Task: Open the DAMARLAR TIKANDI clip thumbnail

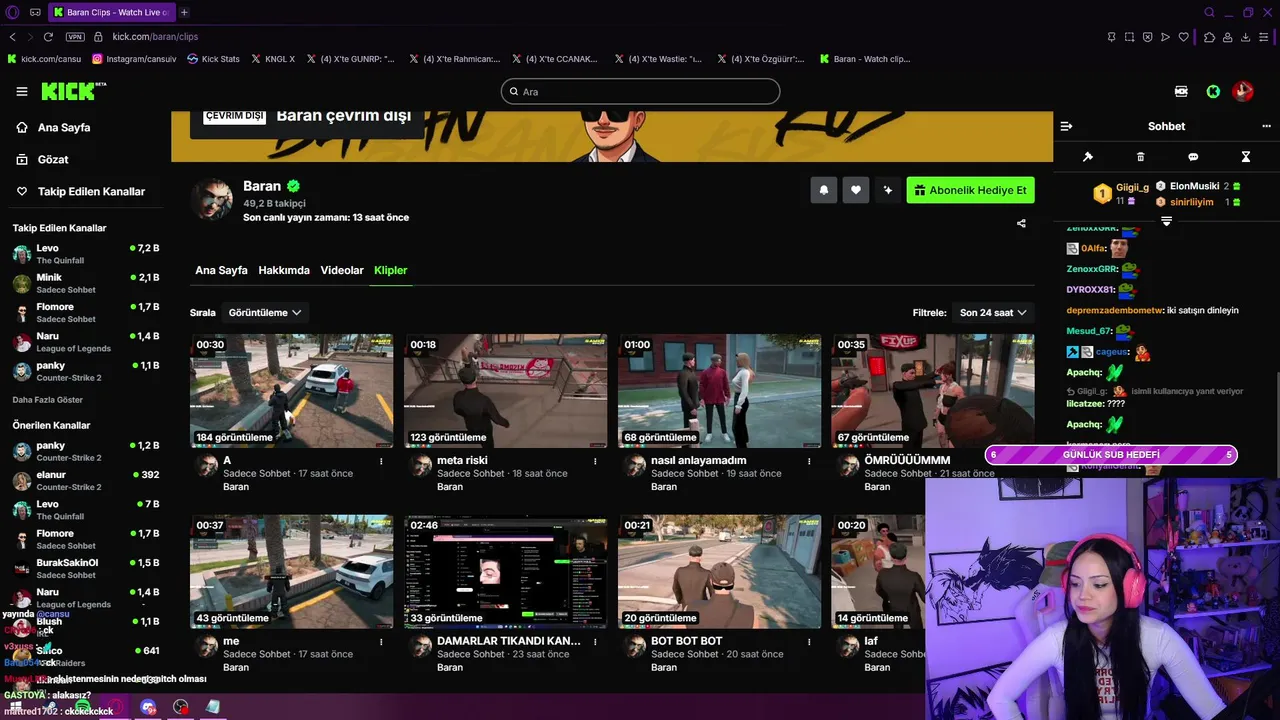Action: click(x=505, y=572)
